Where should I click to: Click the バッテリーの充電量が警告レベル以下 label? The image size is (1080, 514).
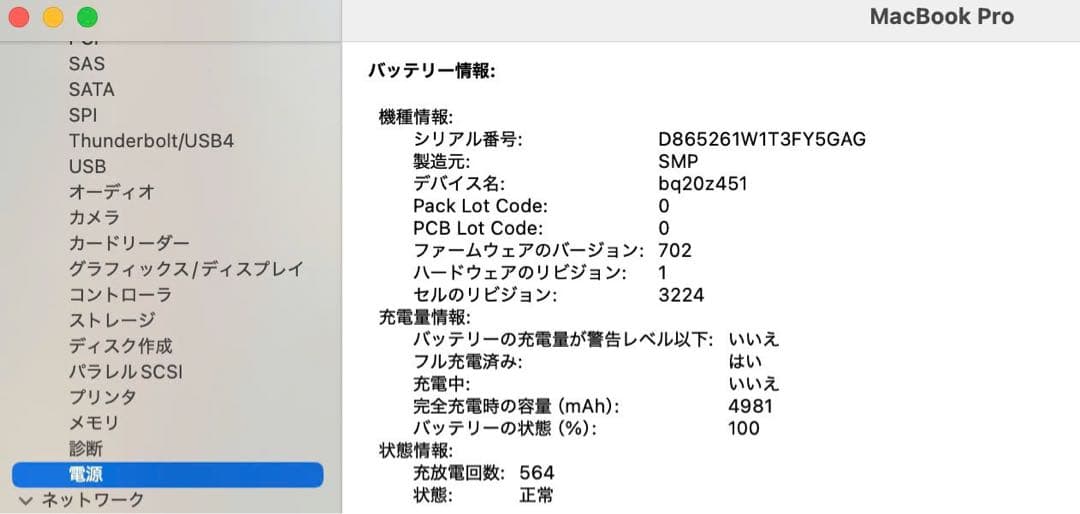[563, 340]
